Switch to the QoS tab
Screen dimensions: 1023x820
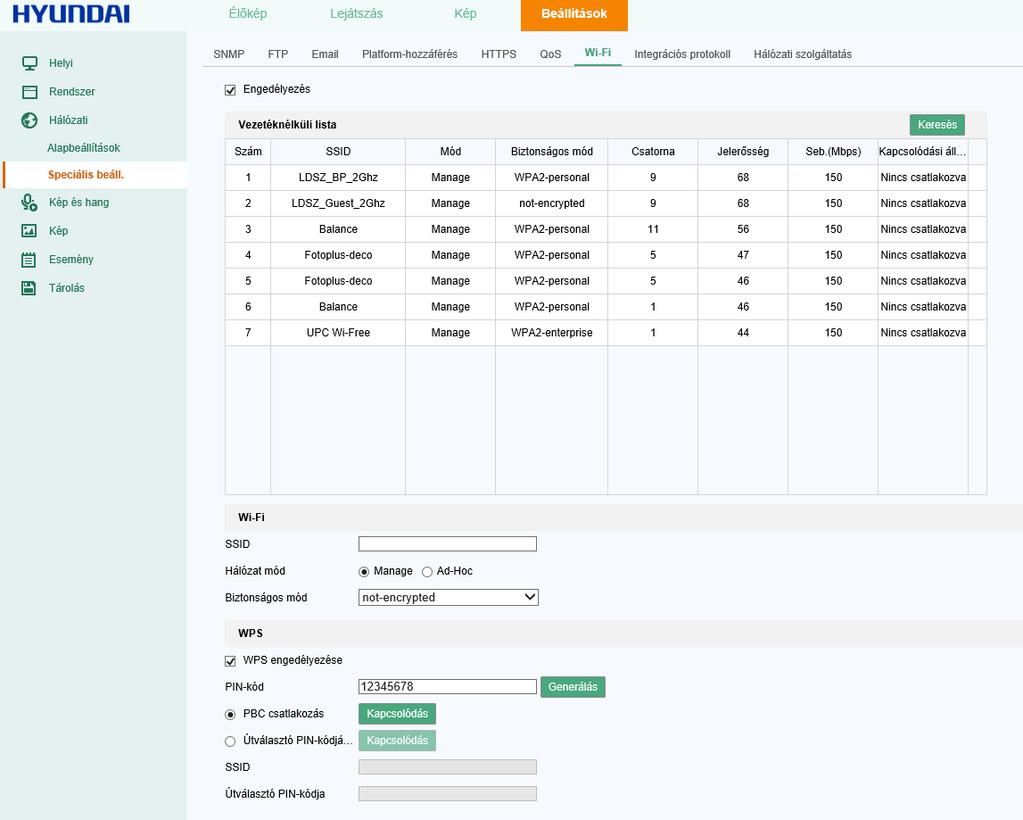coord(551,54)
